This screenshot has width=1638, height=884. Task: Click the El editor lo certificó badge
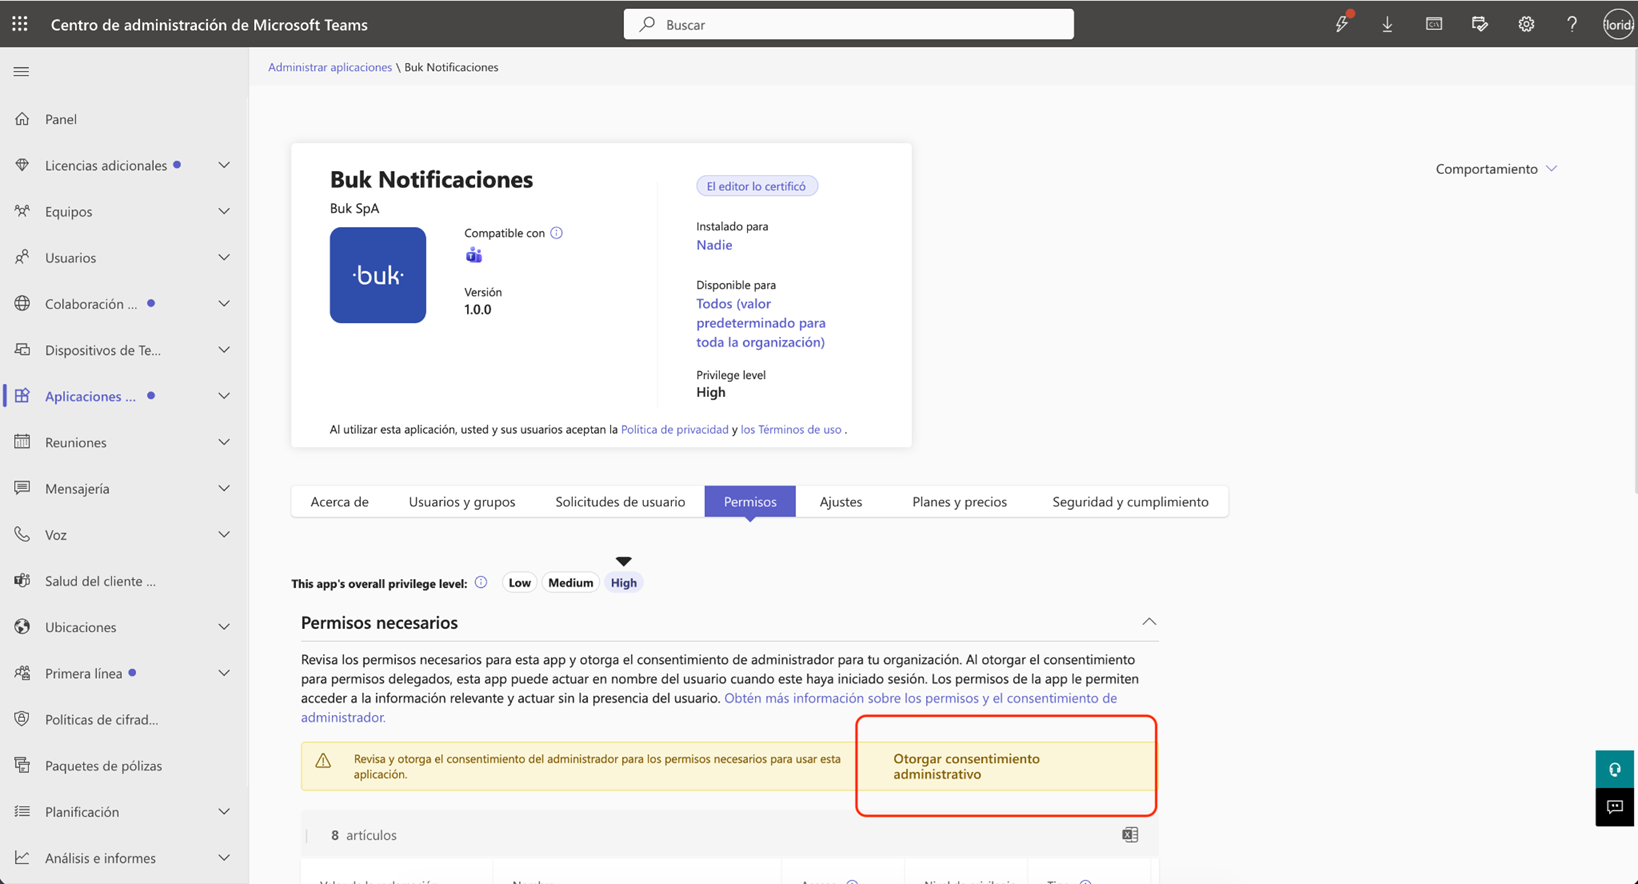757,186
